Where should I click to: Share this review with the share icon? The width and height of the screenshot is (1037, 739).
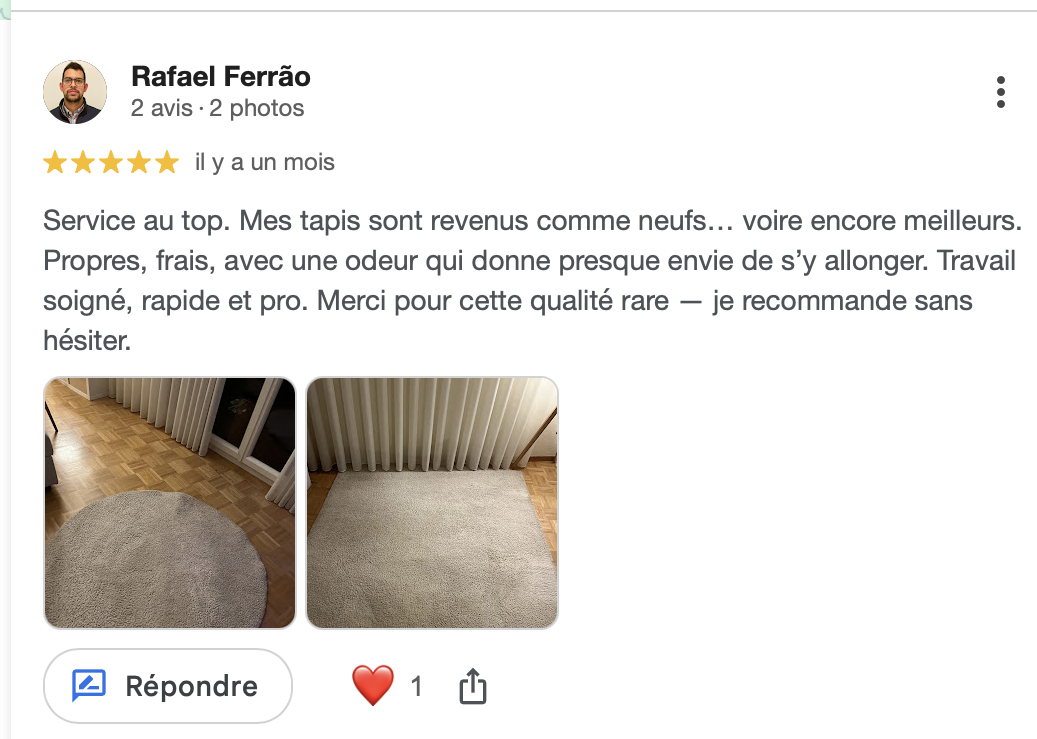472,686
